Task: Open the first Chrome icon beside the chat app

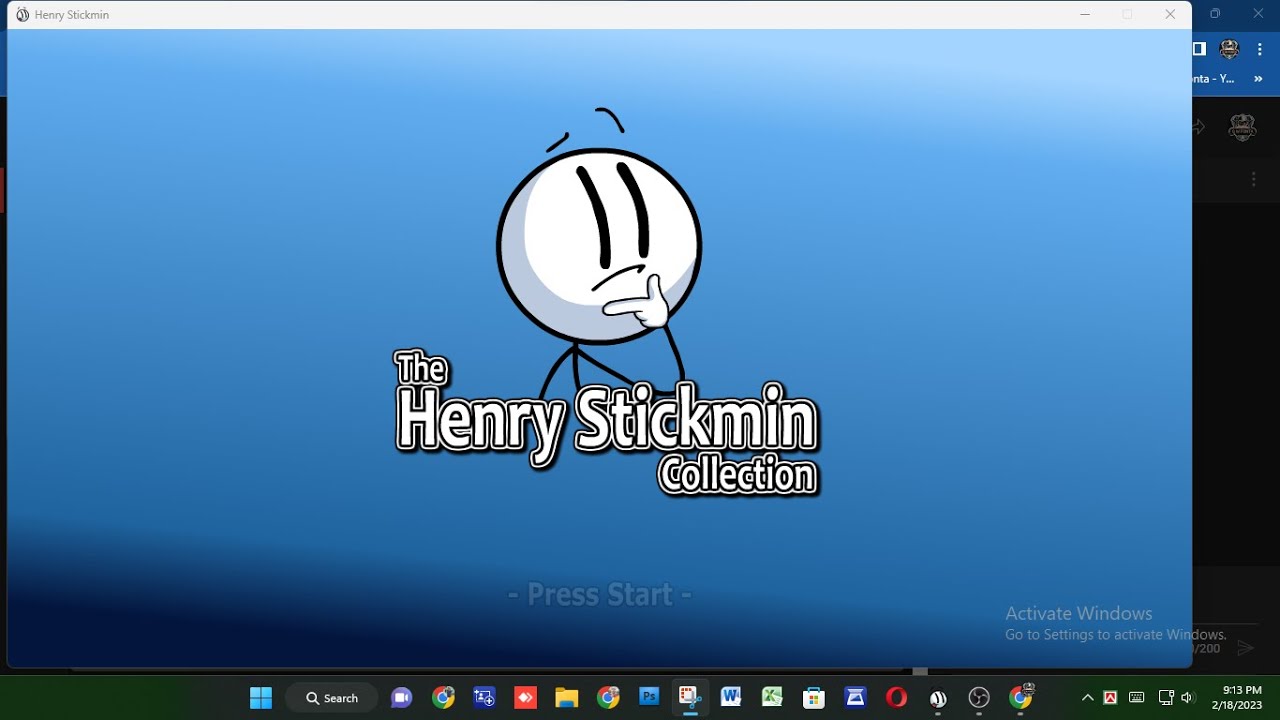Action: [443, 698]
